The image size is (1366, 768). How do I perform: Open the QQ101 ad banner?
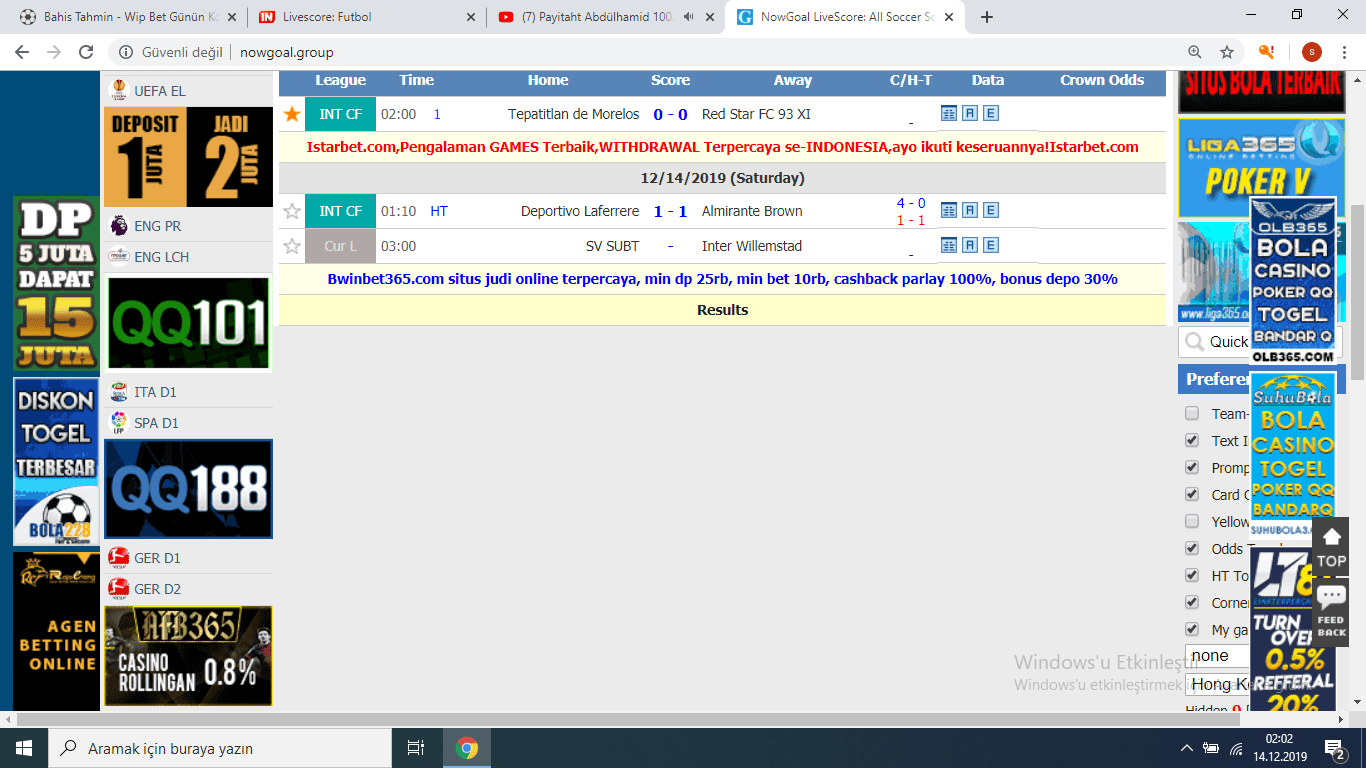pos(188,323)
